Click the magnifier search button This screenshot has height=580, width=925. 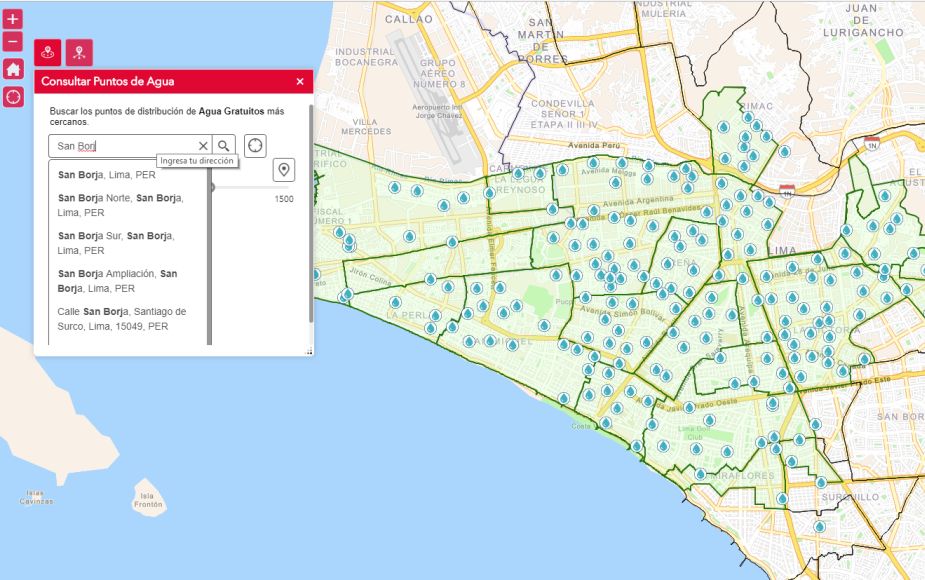(224, 146)
